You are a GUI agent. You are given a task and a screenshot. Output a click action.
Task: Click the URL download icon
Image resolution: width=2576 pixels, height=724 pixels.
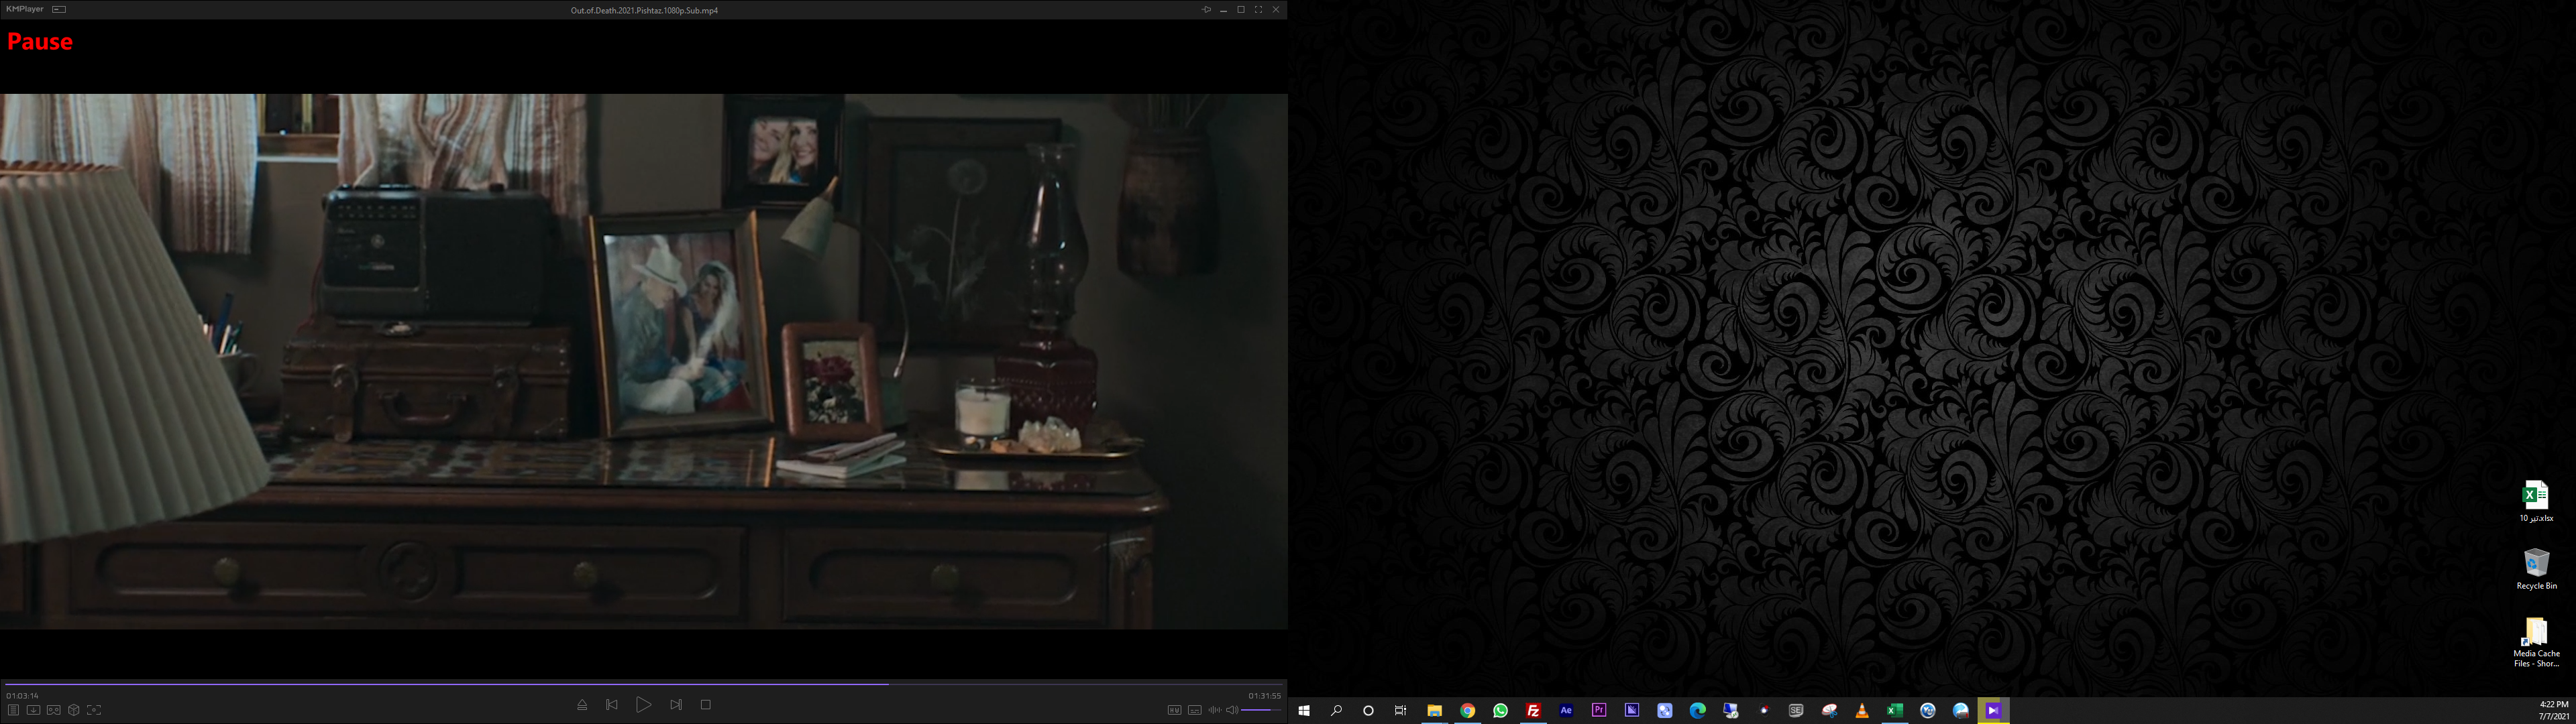coord(33,710)
